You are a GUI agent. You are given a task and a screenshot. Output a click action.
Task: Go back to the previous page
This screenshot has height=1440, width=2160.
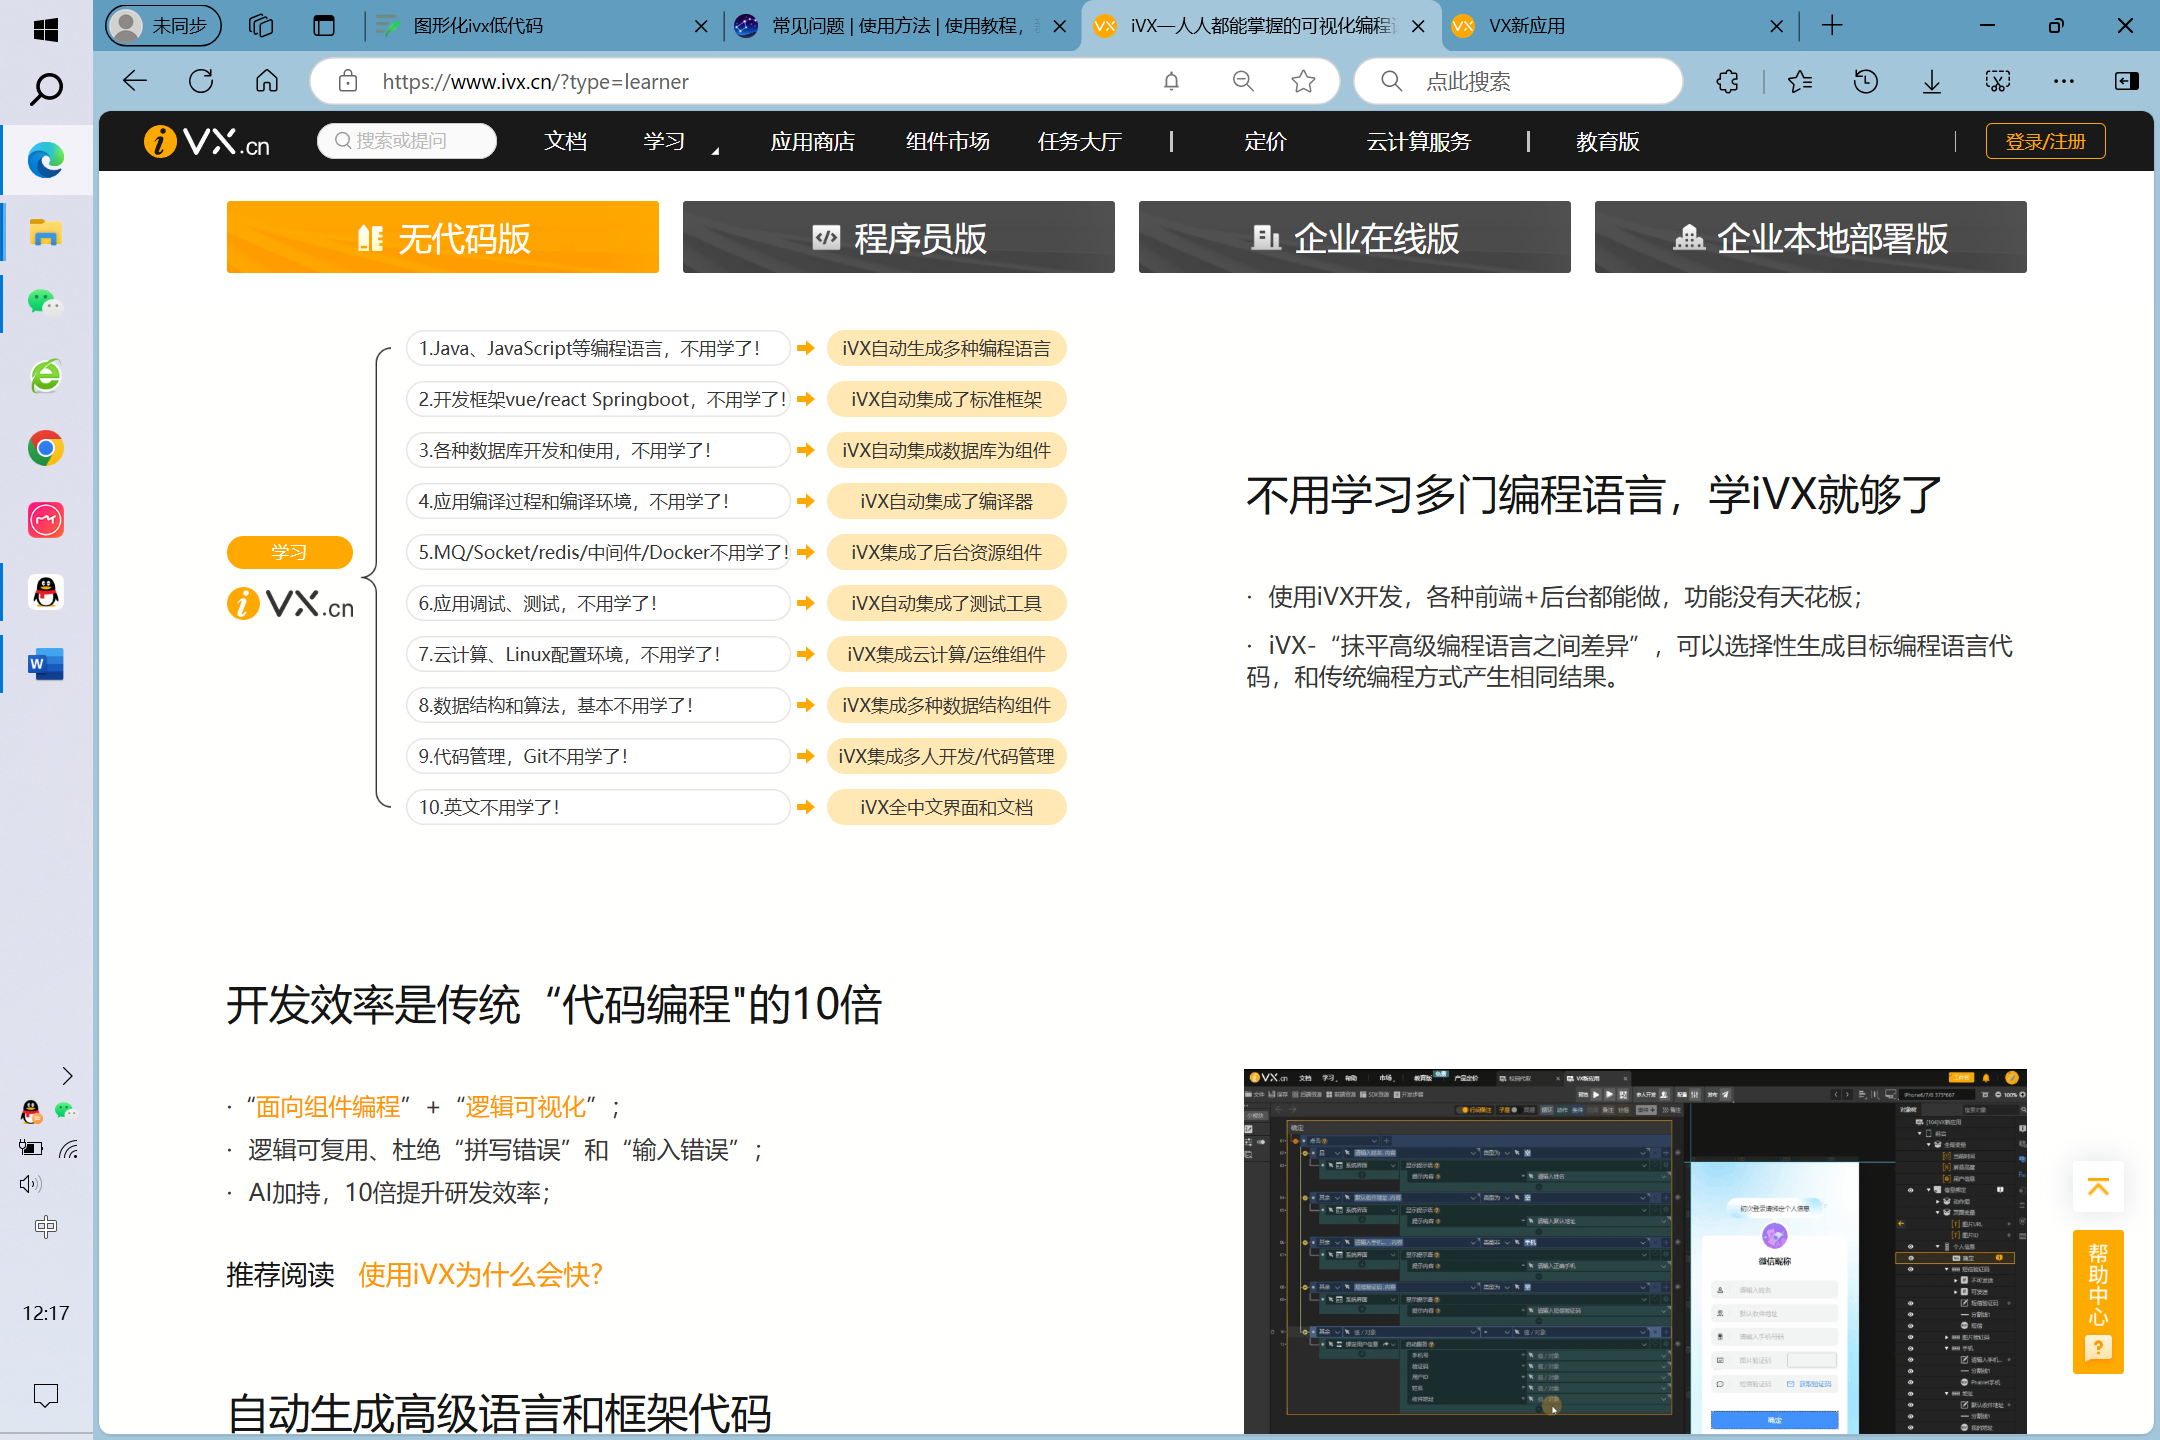(134, 81)
